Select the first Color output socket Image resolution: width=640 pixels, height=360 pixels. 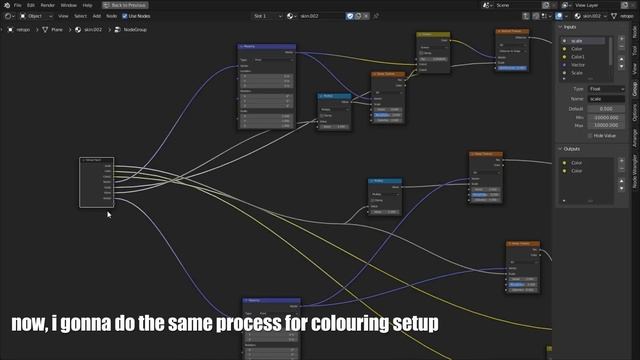click(x=587, y=163)
